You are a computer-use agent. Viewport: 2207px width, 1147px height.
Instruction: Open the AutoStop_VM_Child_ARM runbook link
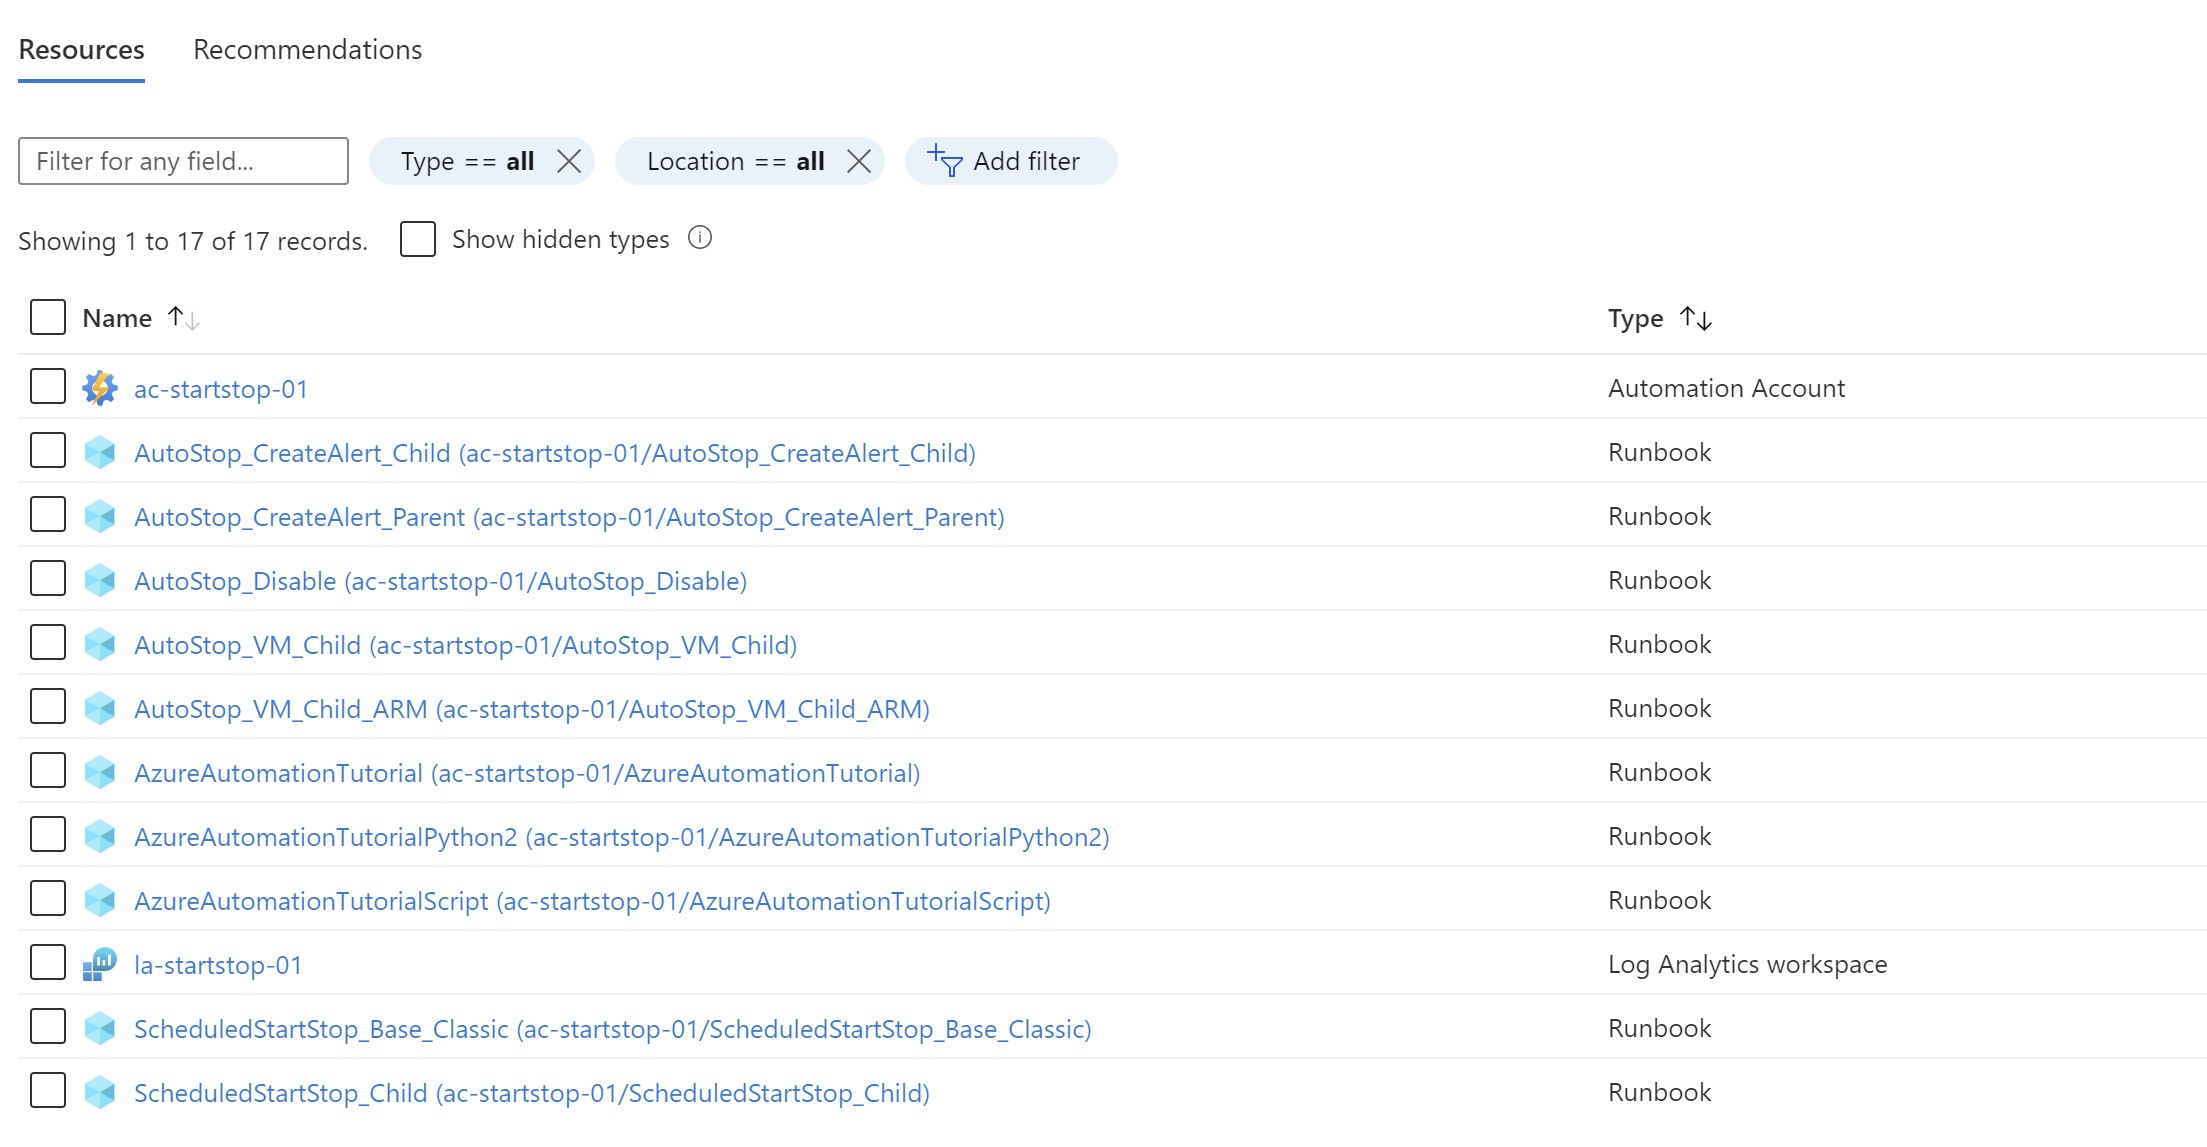pyautogui.click(x=532, y=709)
